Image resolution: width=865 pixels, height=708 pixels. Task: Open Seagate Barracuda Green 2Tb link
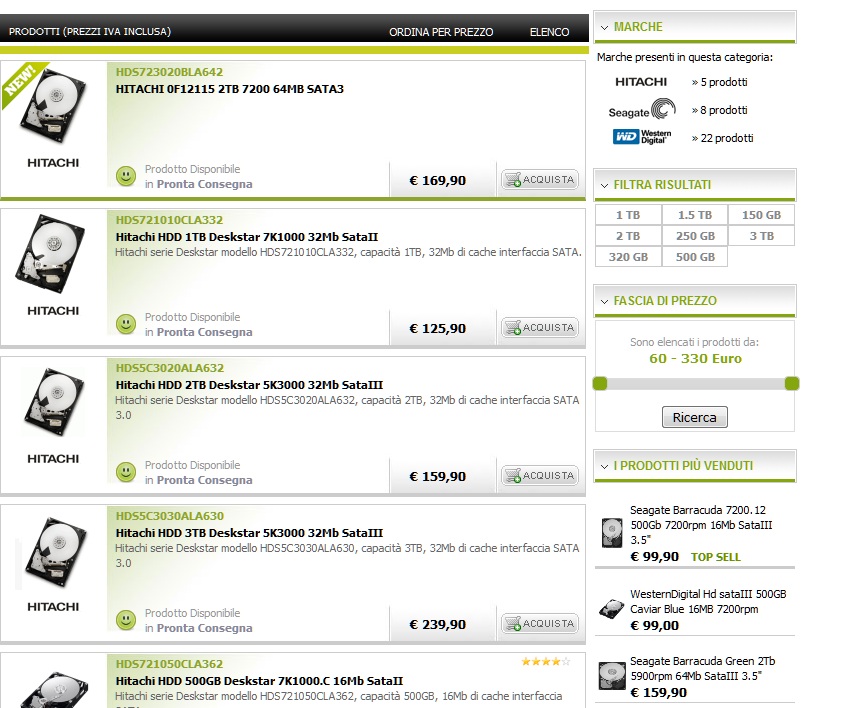[x=703, y=668]
